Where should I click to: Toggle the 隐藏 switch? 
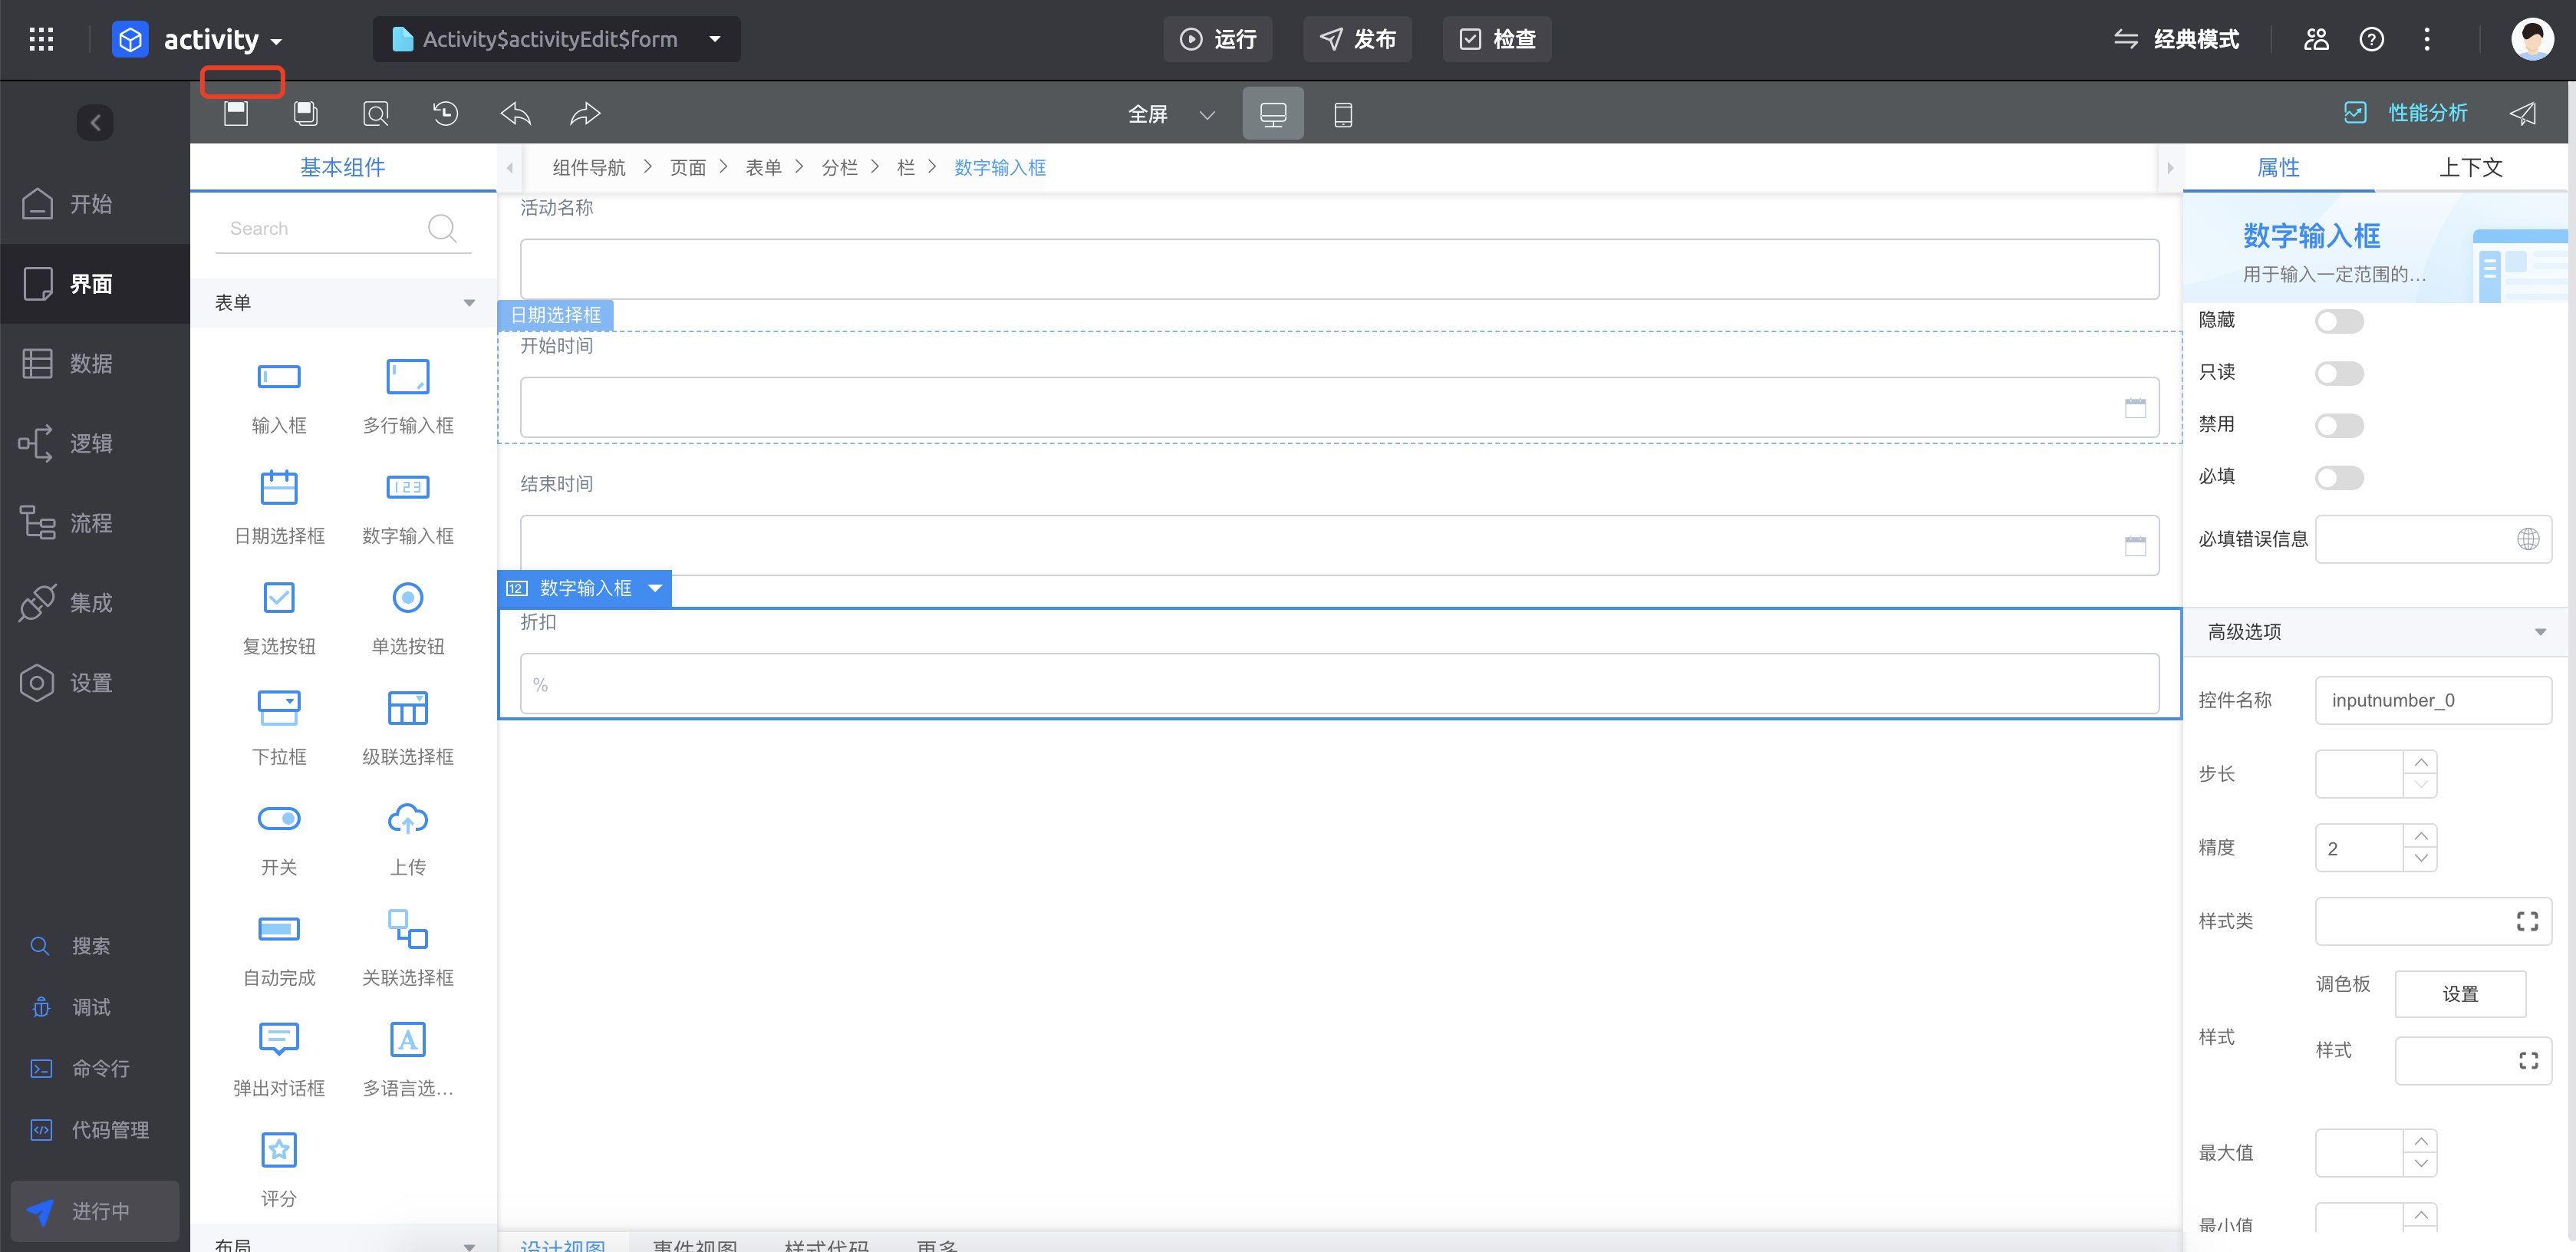point(2339,321)
